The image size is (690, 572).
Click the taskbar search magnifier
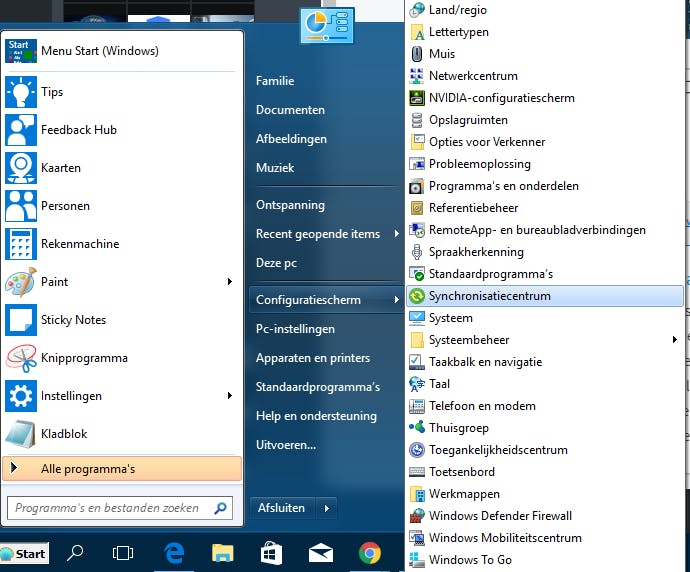(75, 553)
